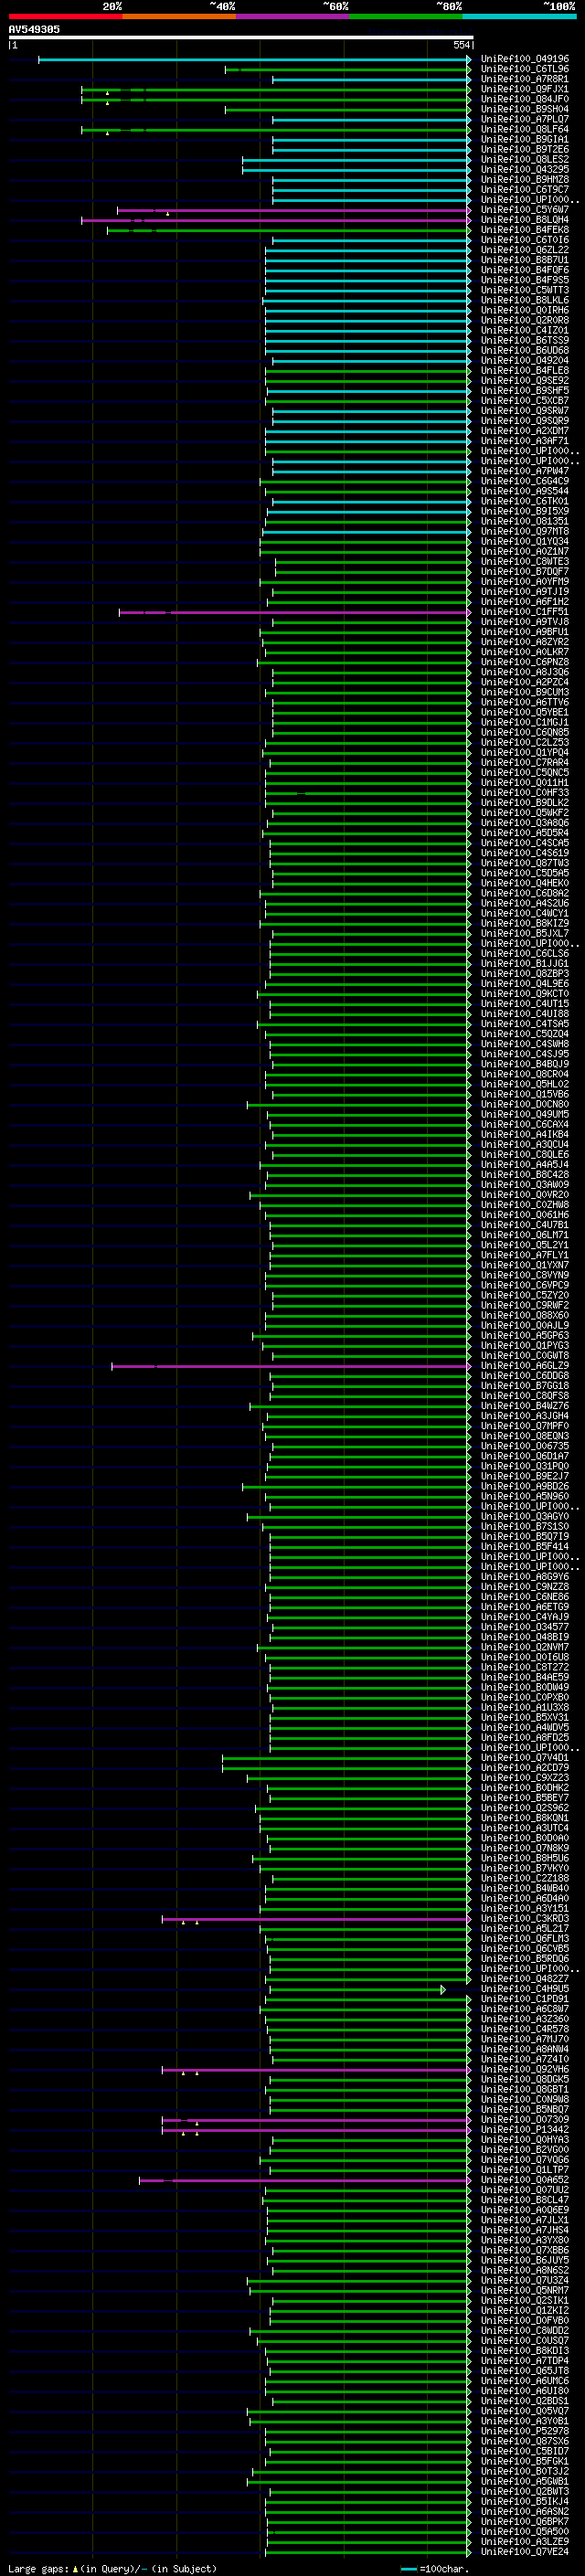The width and height of the screenshot is (585, 2576).
Task: Select the UniRef100_A7PW47 label
Action: pos(525,471)
